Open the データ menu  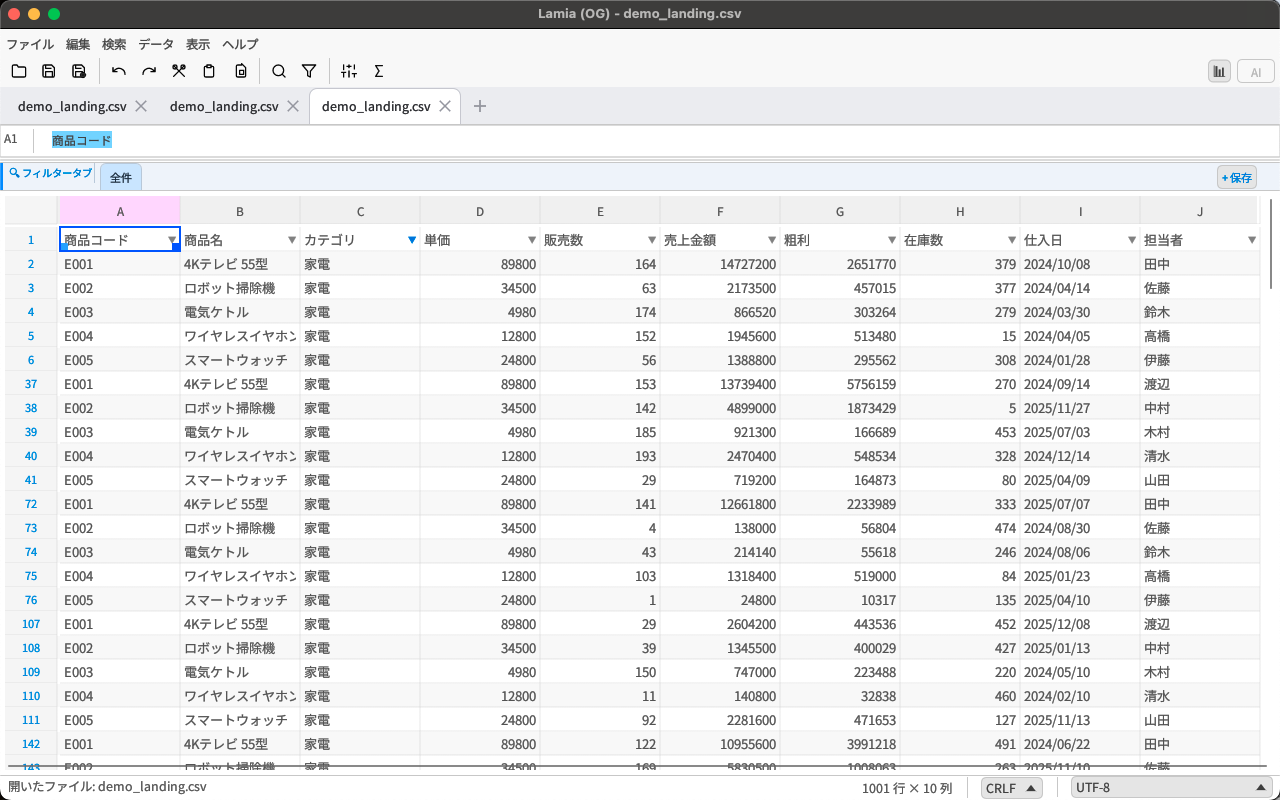click(x=156, y=44)
